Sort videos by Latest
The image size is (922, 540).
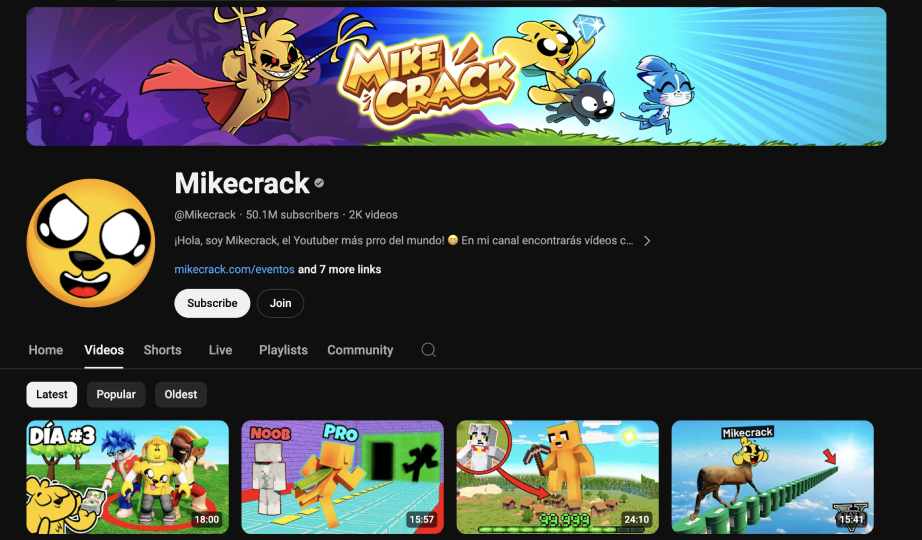pos(52,394)
